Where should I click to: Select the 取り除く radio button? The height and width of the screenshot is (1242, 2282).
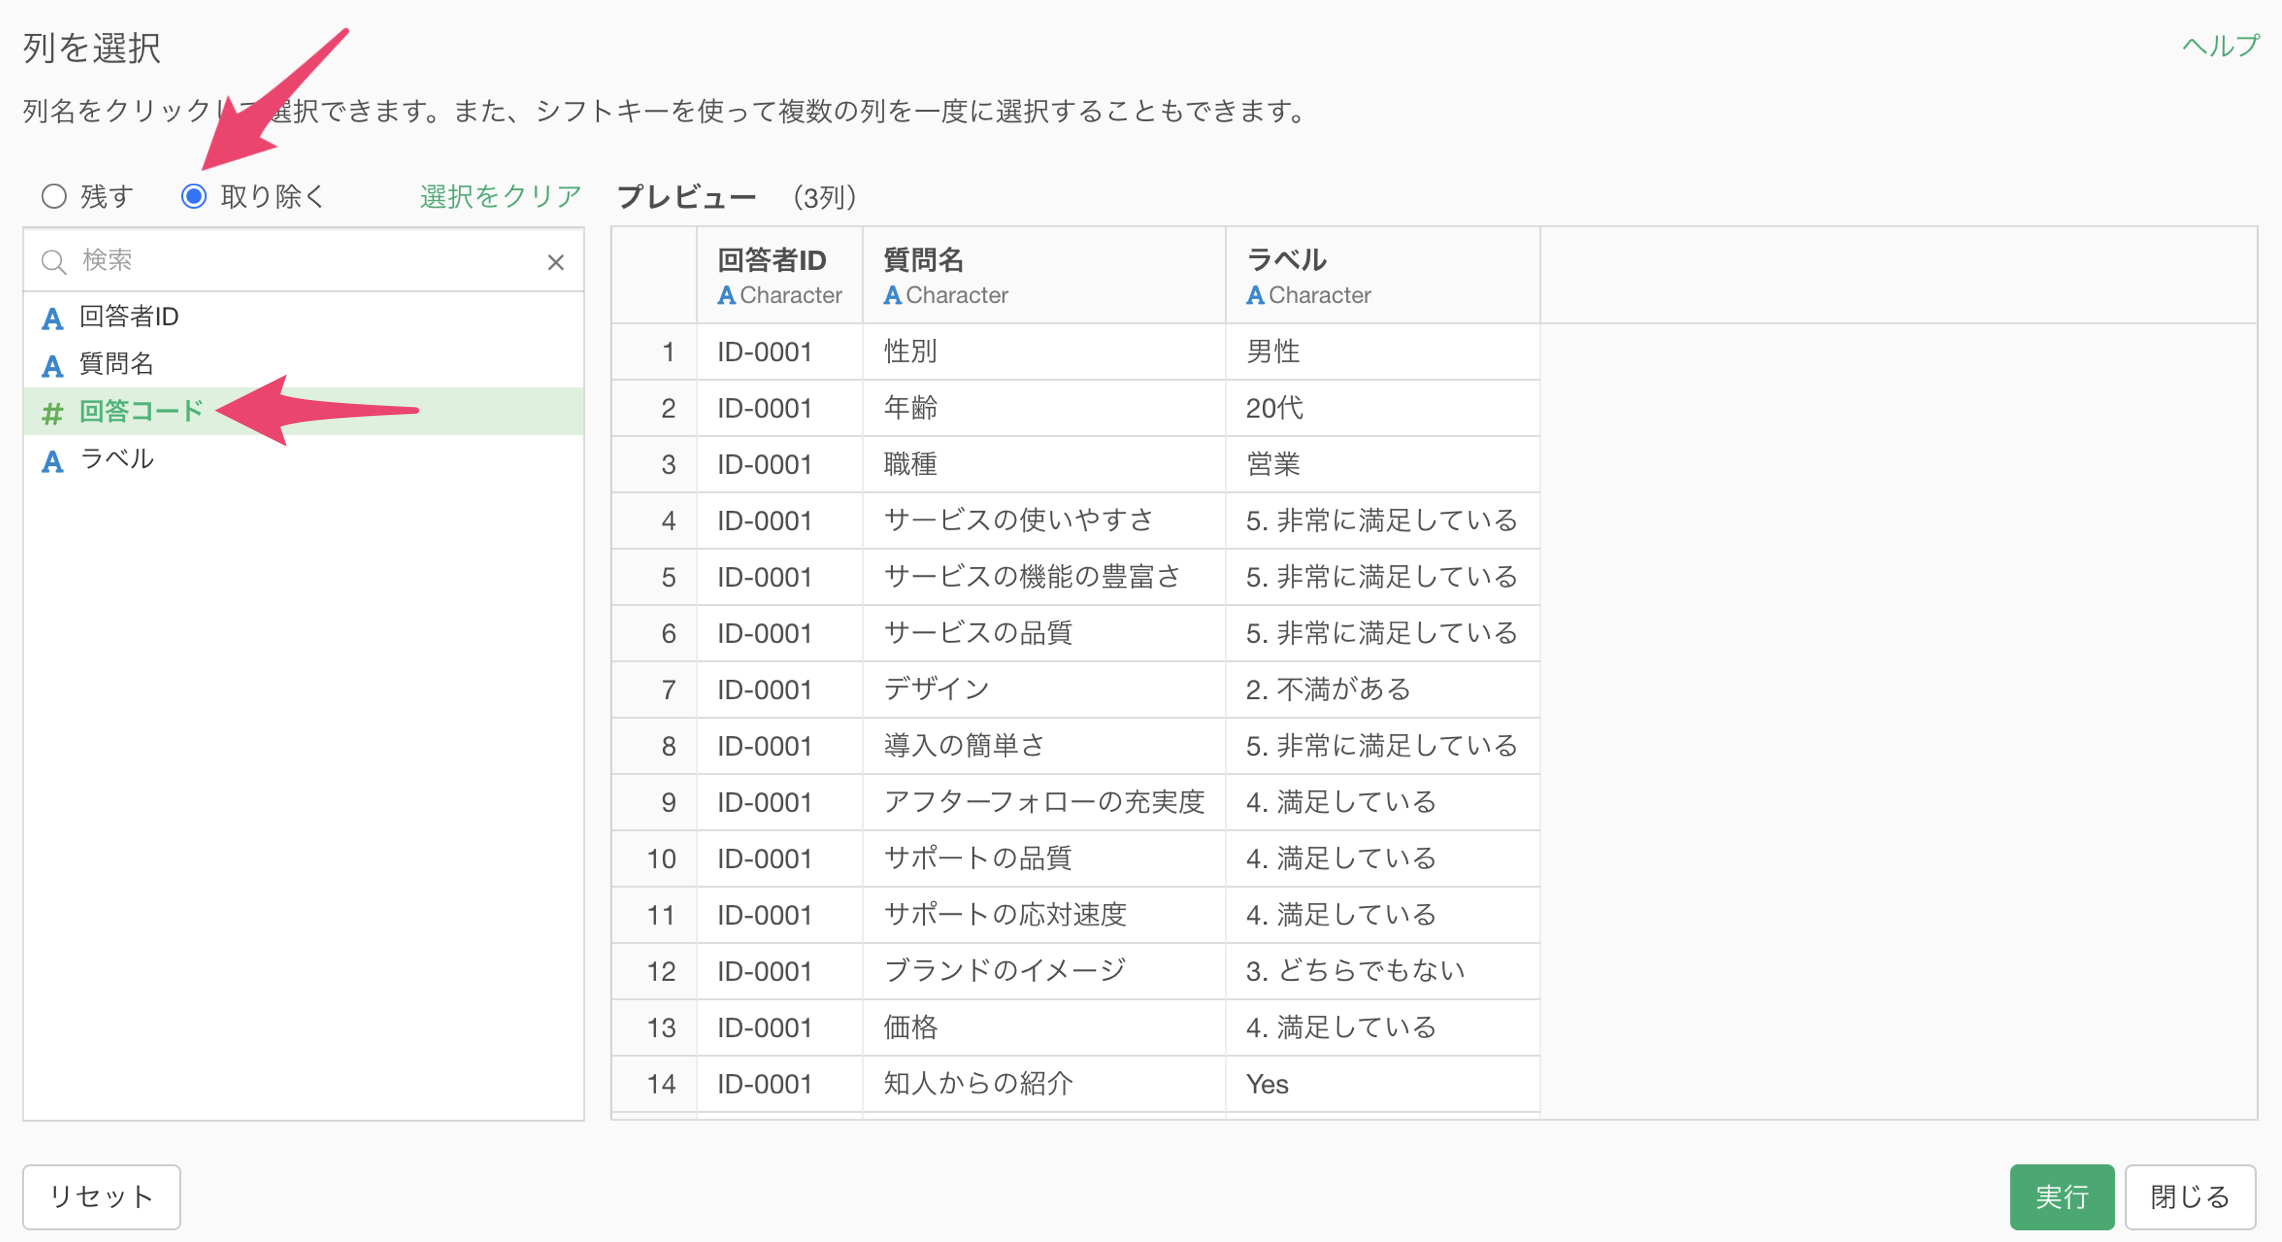point(194,196)
